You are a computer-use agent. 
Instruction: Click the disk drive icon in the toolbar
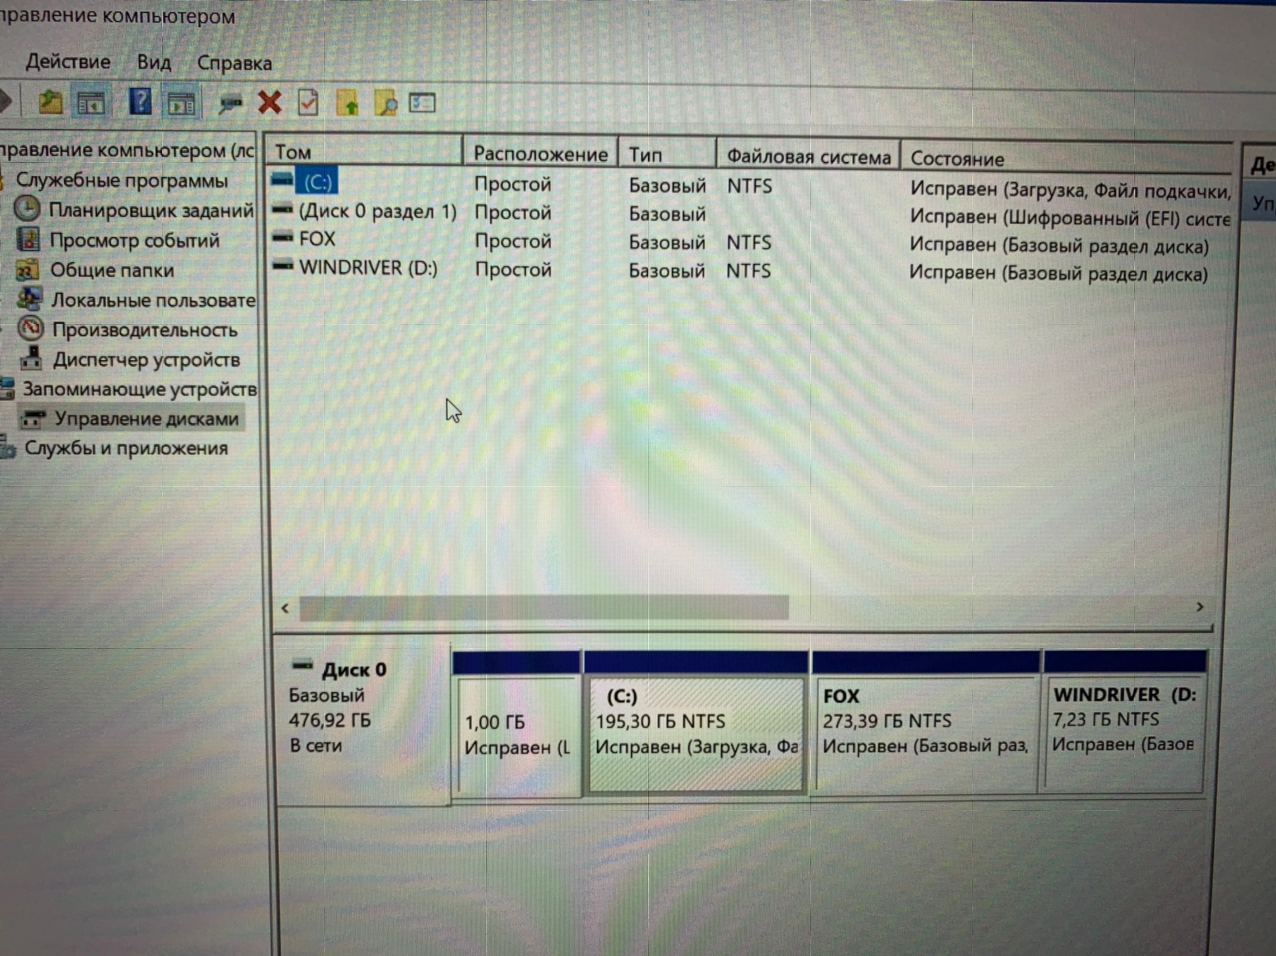pyautogui.click(x=231, y=102)
